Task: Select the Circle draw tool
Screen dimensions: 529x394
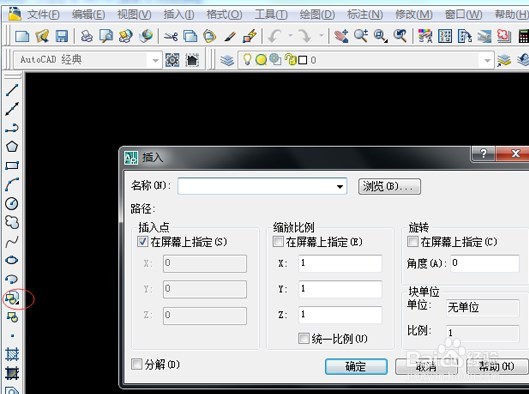Action: pos(12,203)
